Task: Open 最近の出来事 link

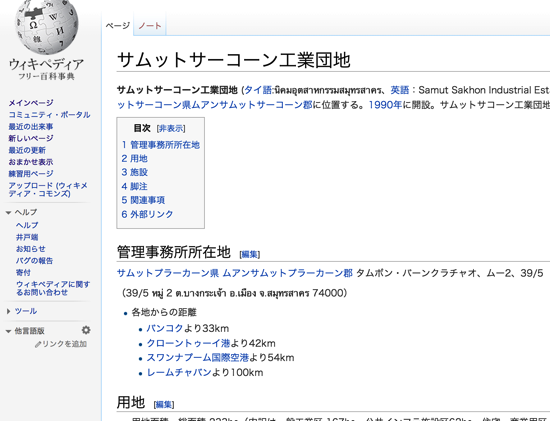Action: click(31, 126)
